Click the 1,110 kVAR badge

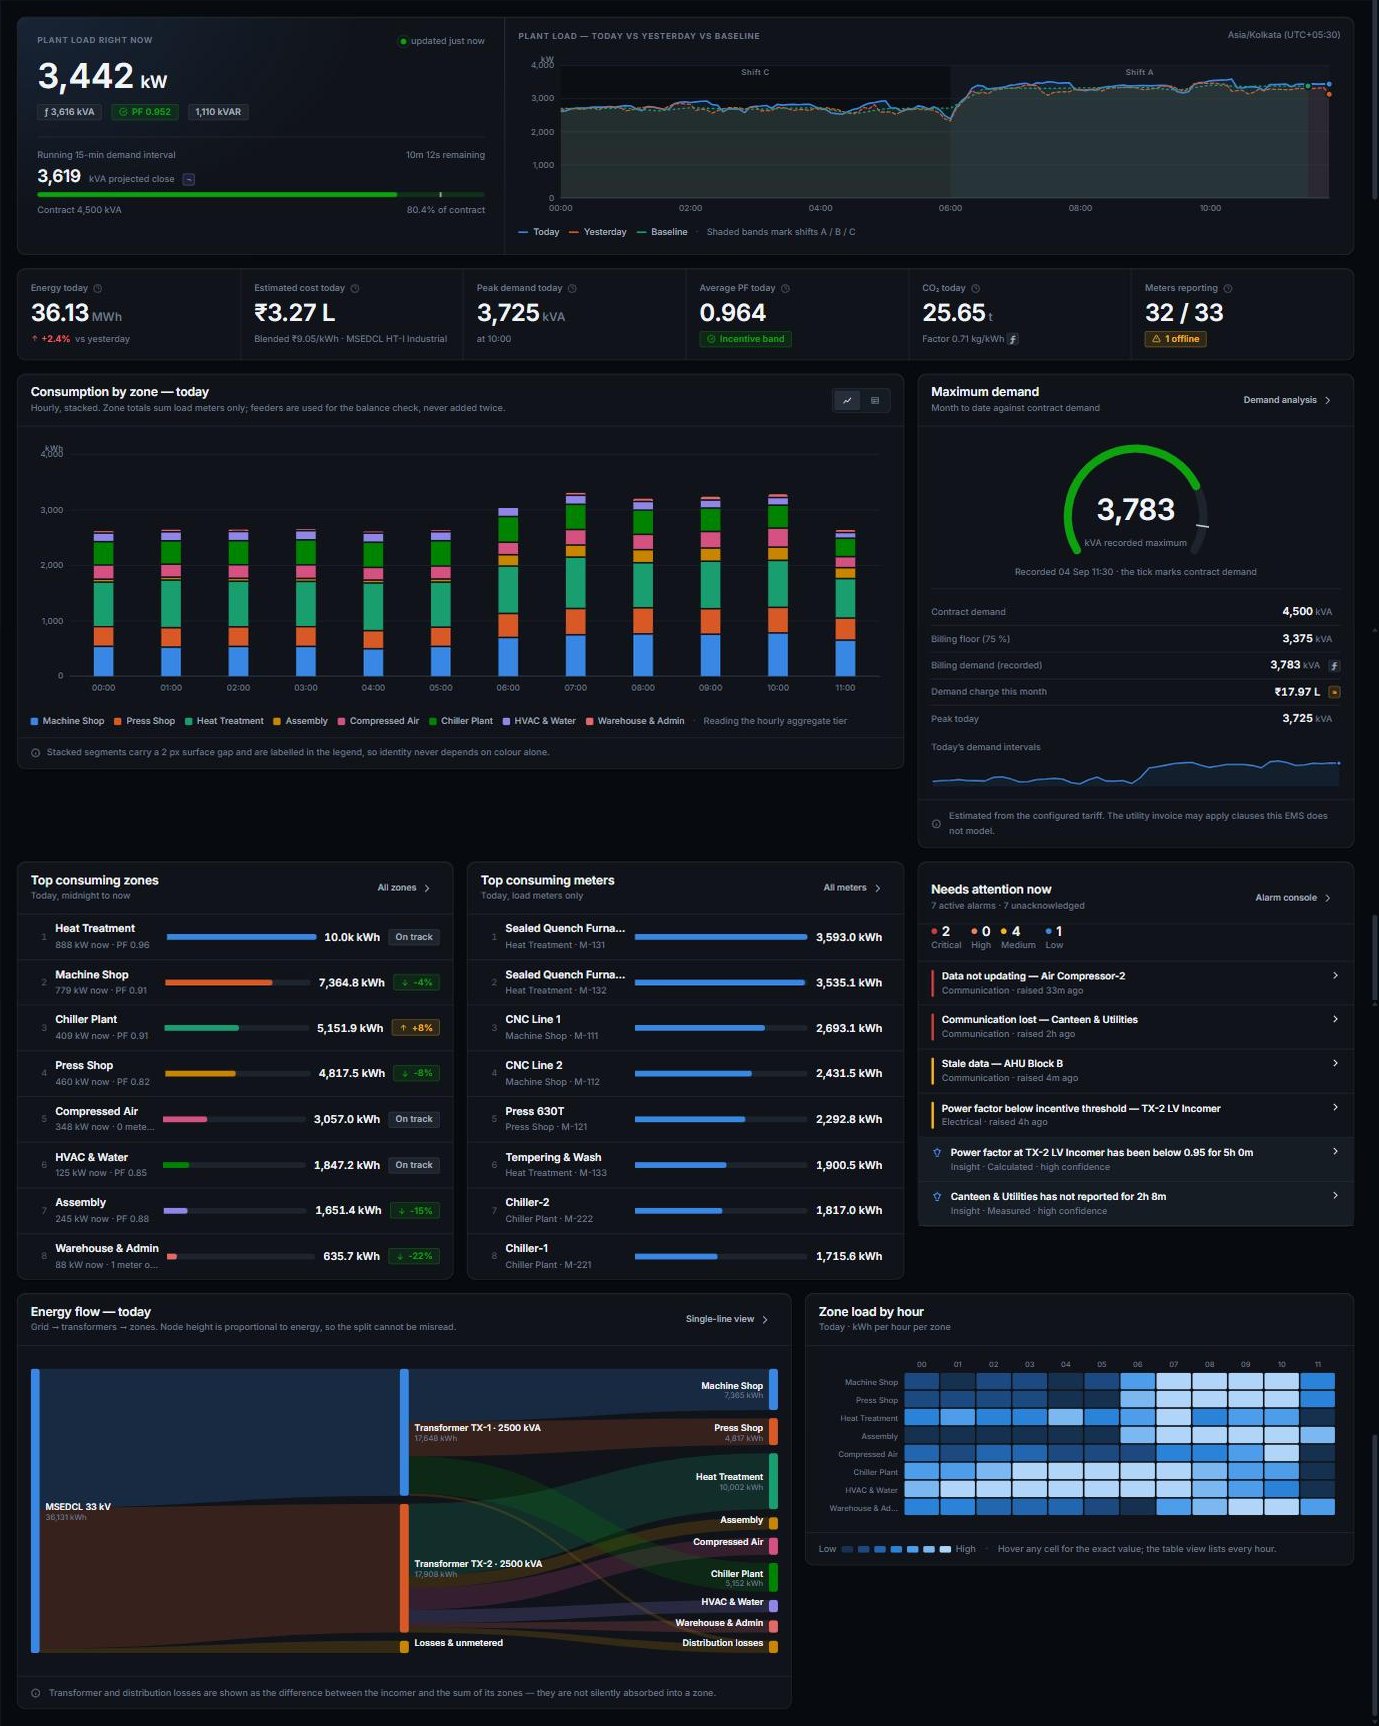[x=218, y=112]
